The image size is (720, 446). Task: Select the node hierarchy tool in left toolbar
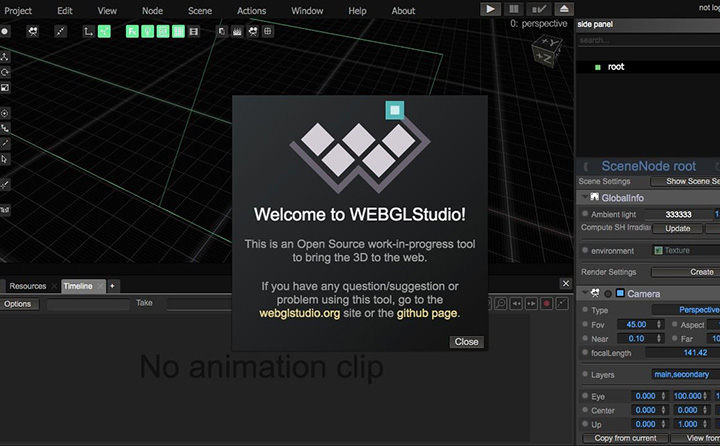click(5, 57)
